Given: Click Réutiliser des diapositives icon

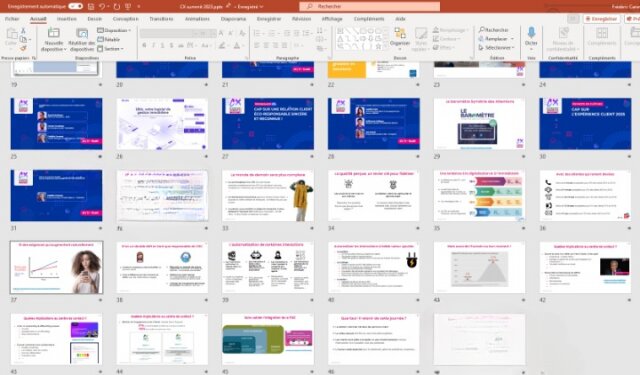Looking at the screenshot, I should click(x=82, y=33).
